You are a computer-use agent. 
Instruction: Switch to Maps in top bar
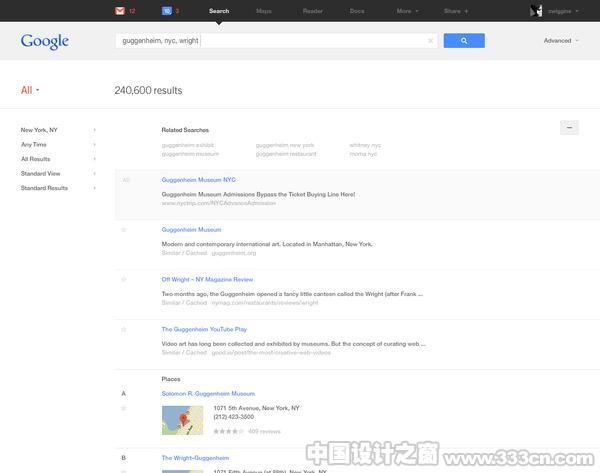[x=264, y=11]
